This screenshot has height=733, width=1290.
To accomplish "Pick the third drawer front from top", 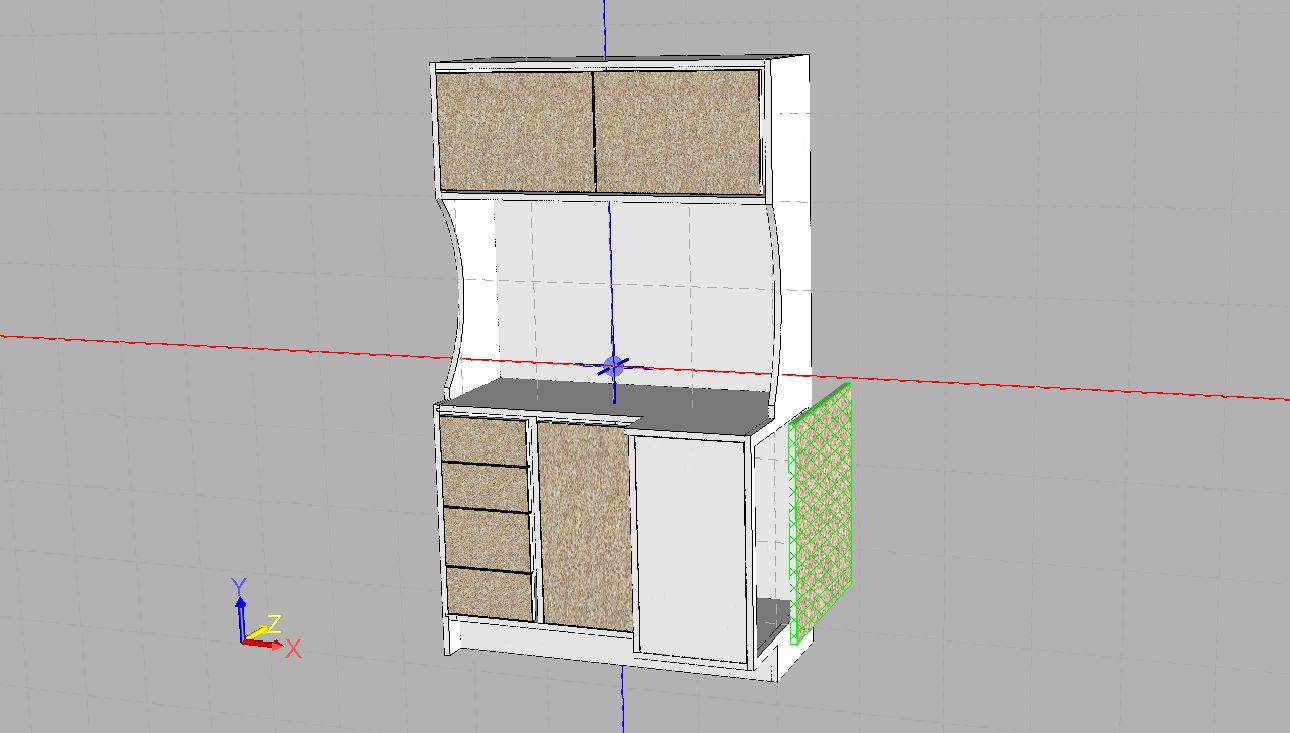I will point(489,539).
